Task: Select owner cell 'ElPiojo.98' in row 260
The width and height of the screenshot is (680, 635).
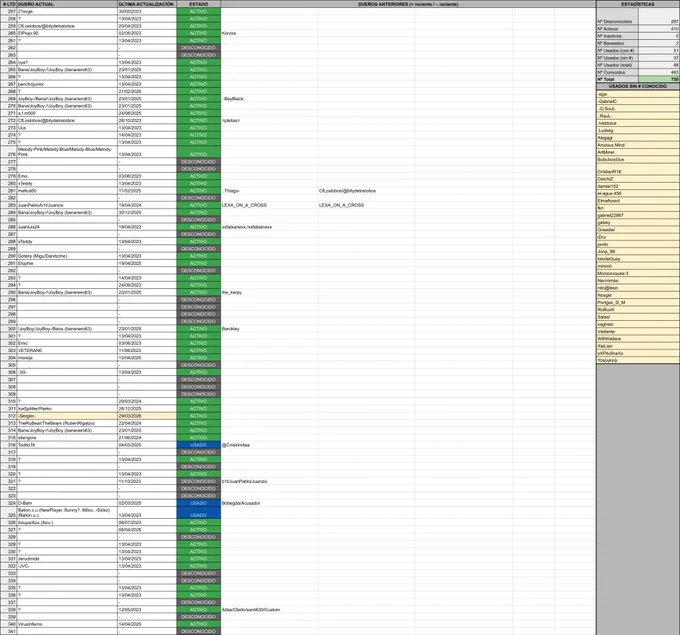Action: (67, 33)
